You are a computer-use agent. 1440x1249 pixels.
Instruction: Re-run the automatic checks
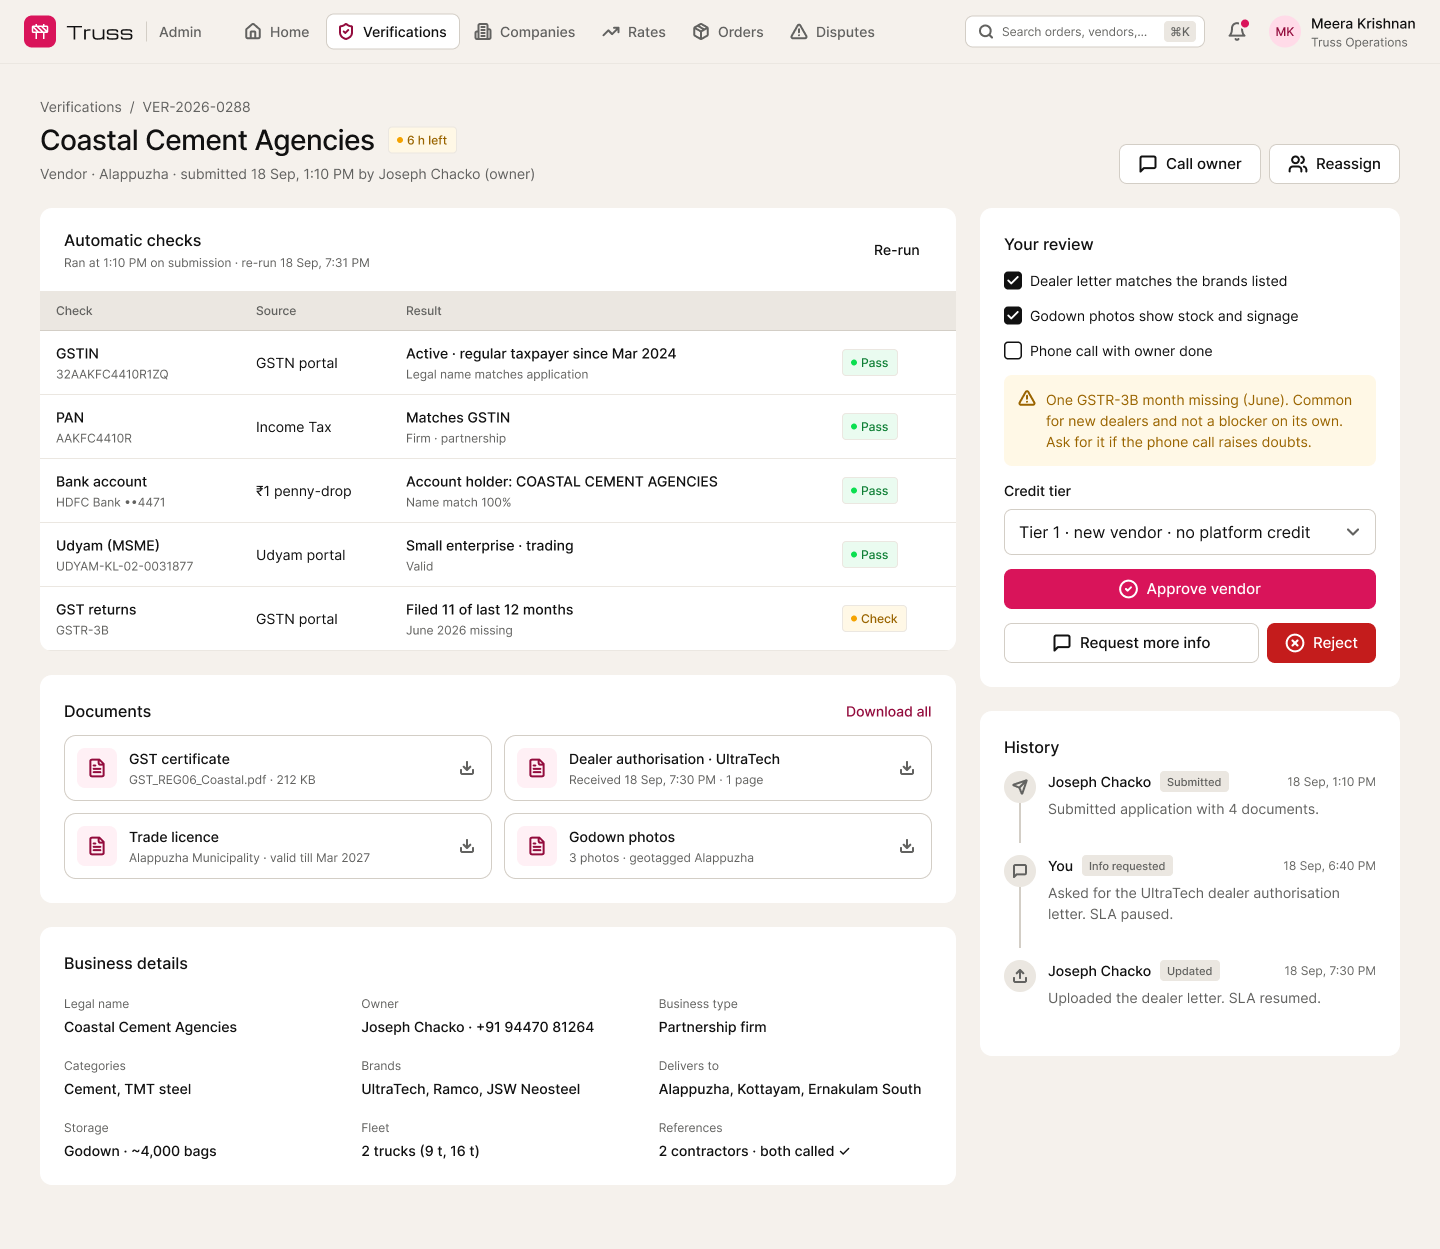(897, 250)
